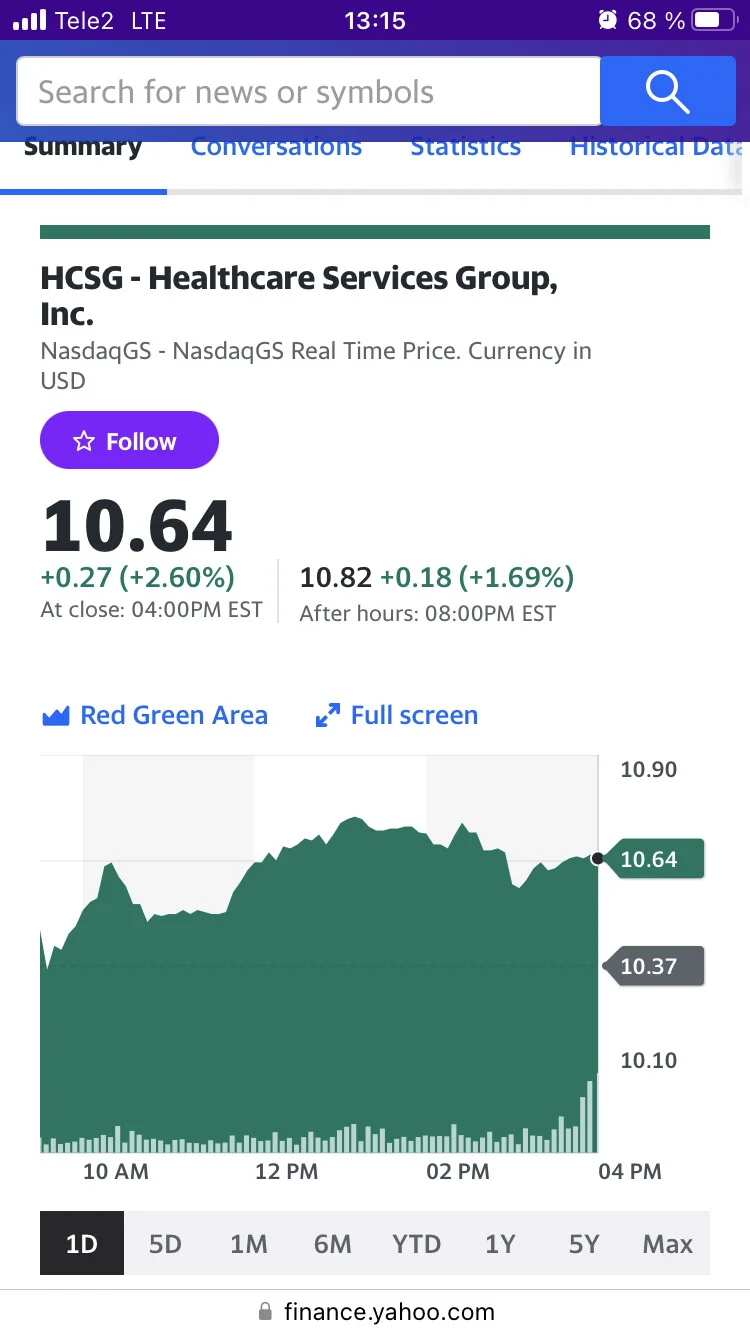
Task: Open the Historical Data tab link
Action: click(x=656, y=147)
